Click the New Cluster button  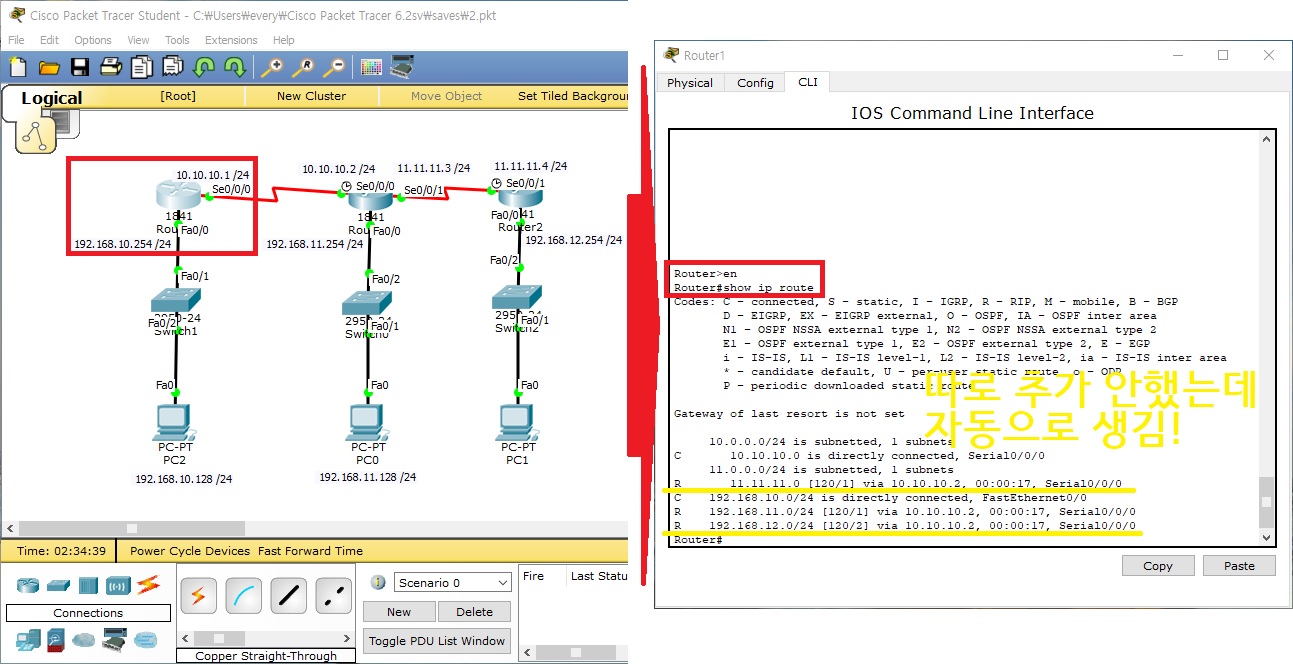[311, 96]
